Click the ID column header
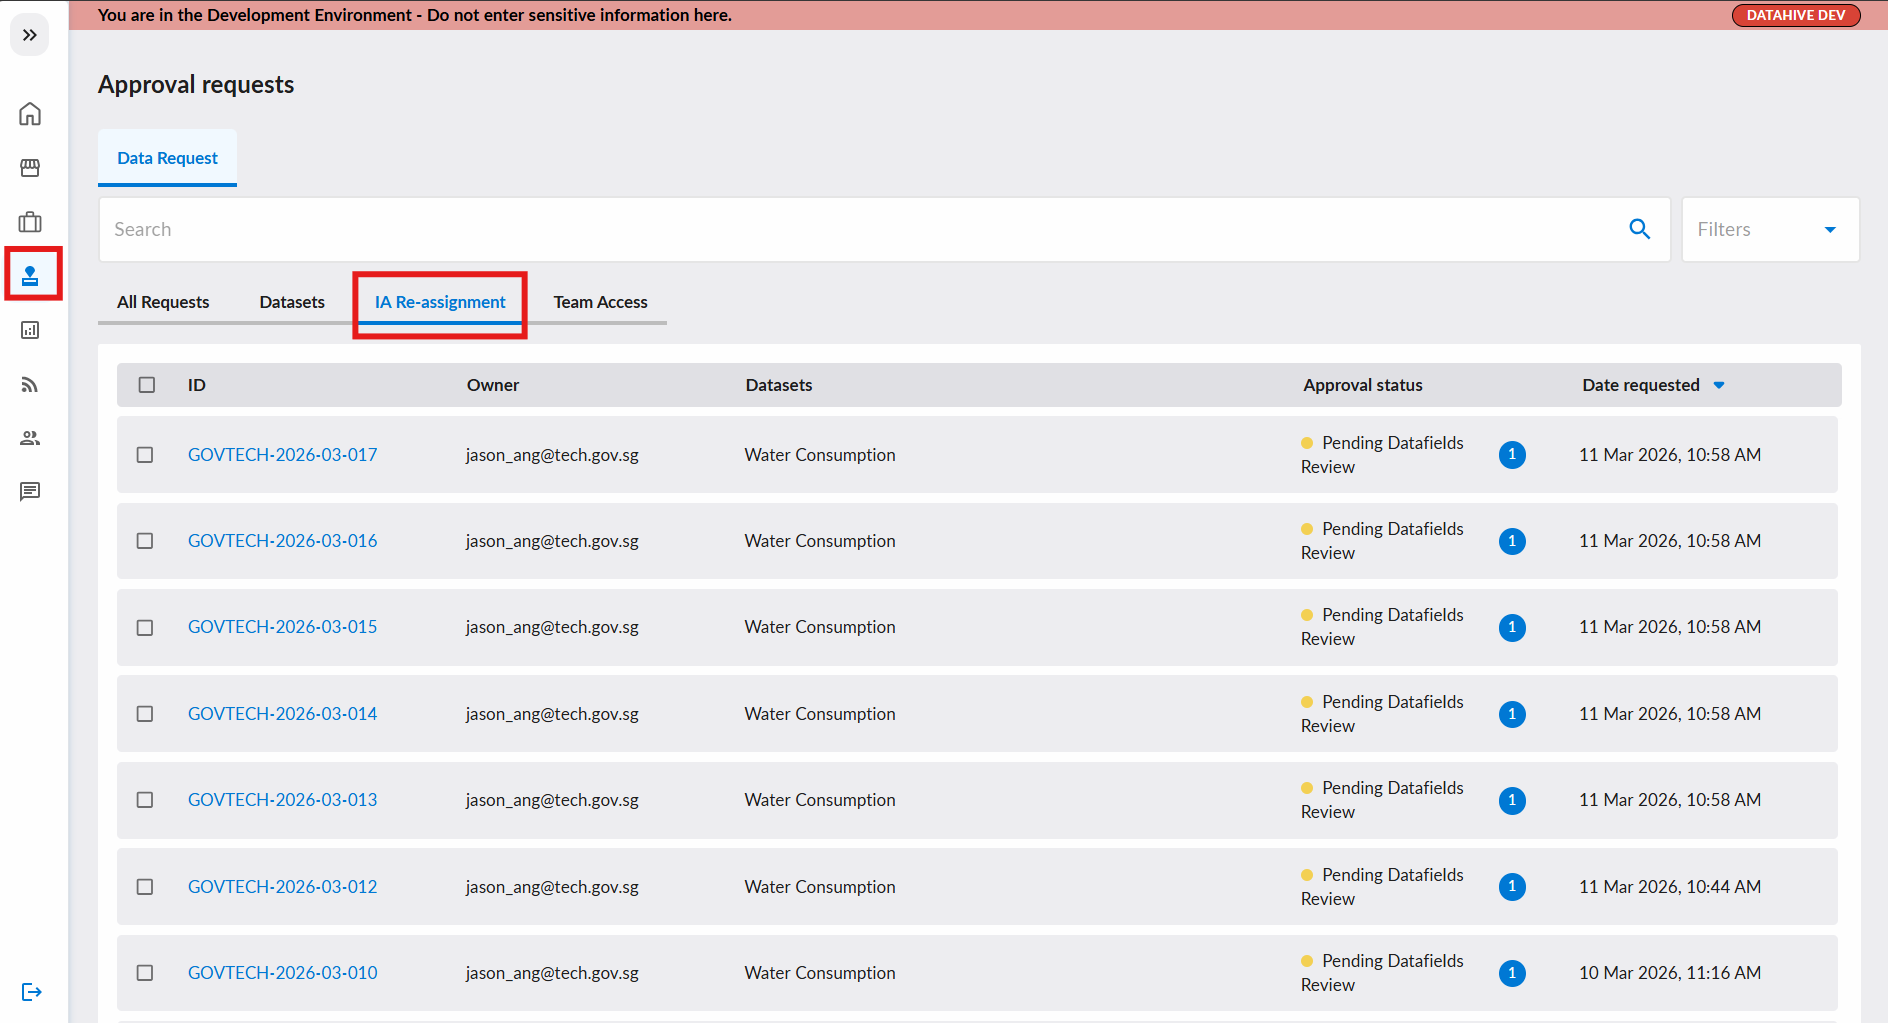 tap(197, 385)
